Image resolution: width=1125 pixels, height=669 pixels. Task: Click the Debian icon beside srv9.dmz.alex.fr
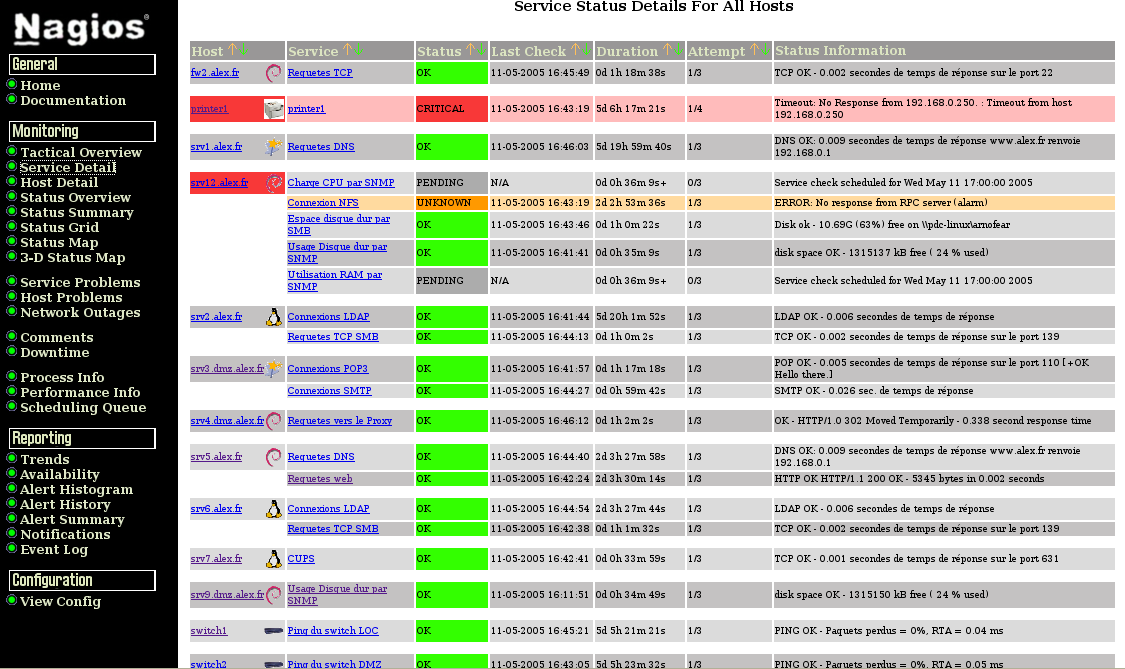(x=273, y=594)
